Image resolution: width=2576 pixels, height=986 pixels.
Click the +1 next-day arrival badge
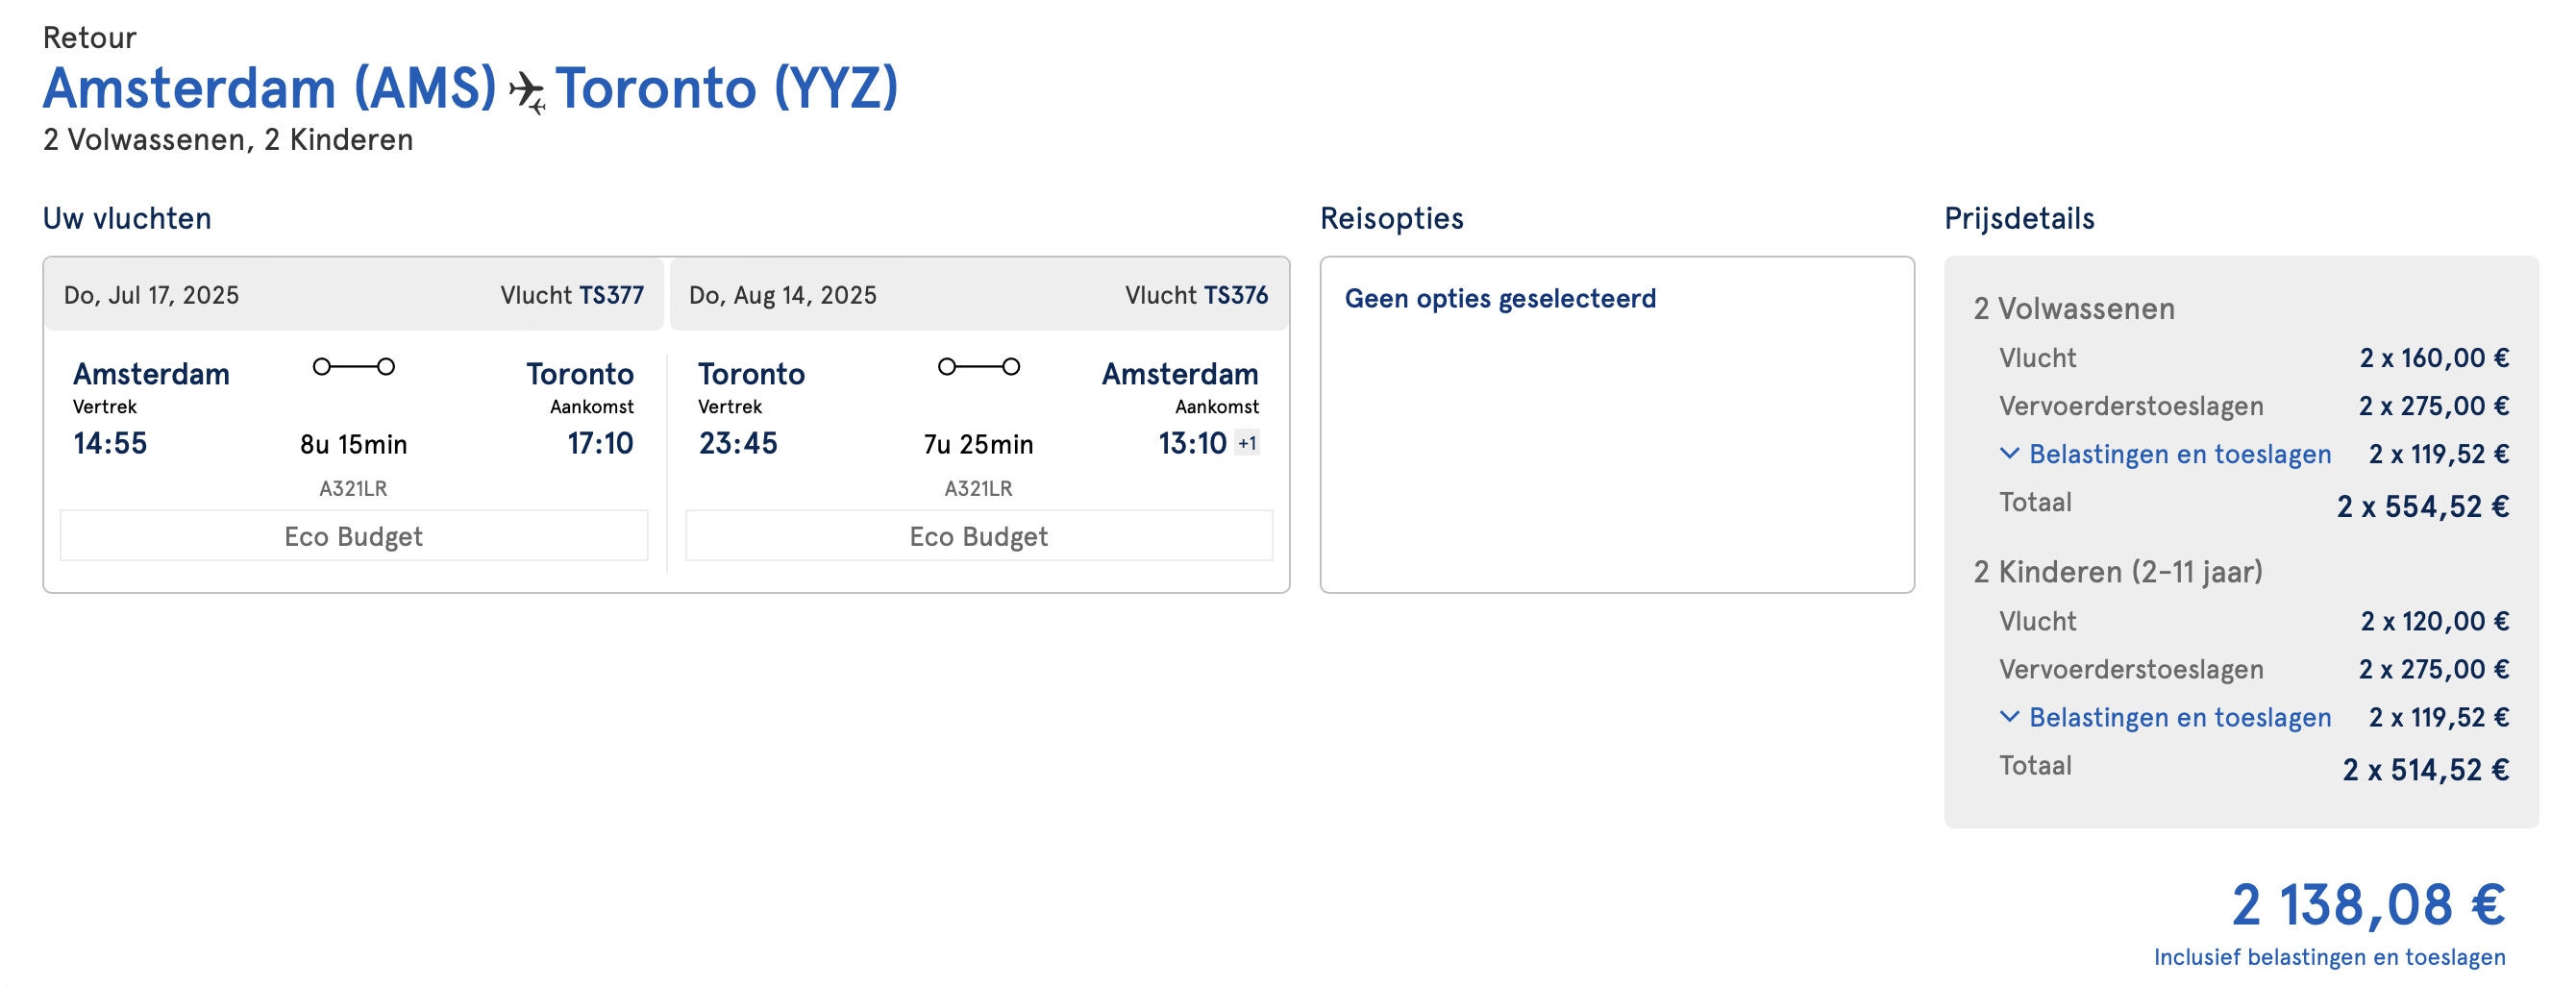[1247, 443]
